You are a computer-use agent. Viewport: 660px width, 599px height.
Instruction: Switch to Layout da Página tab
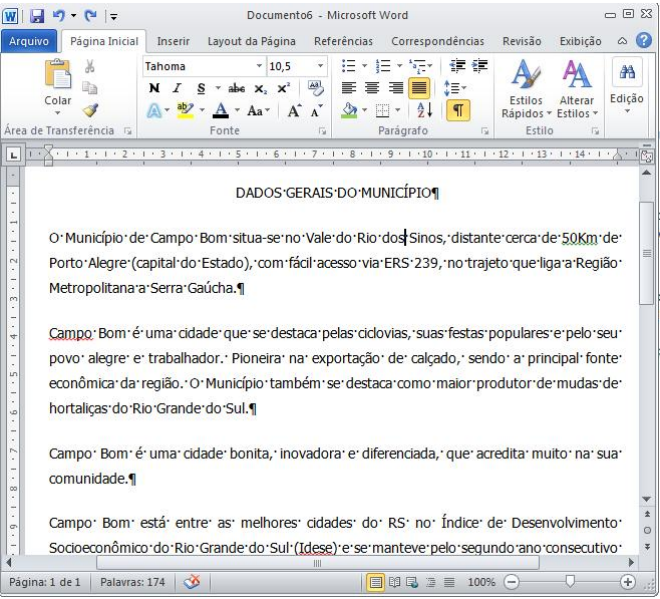[x=251, y=41]
